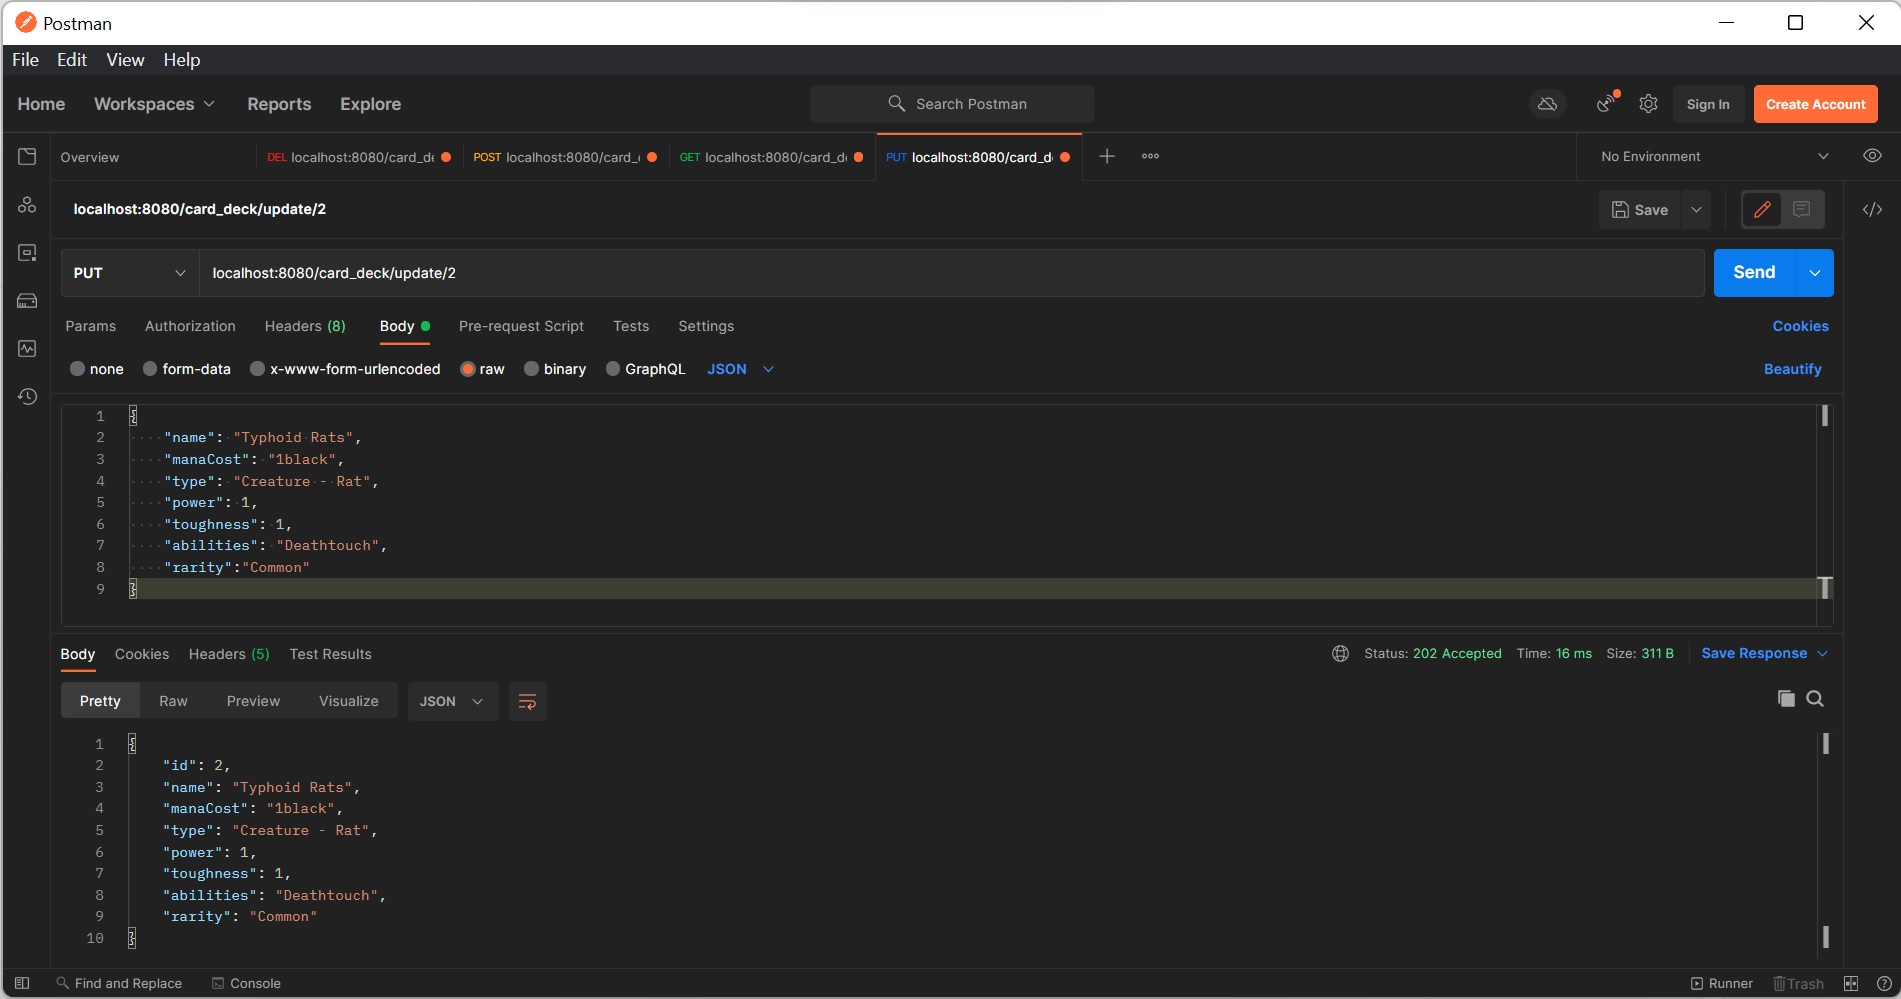Open the Collections sidebar icon

[x=27, y=157]
